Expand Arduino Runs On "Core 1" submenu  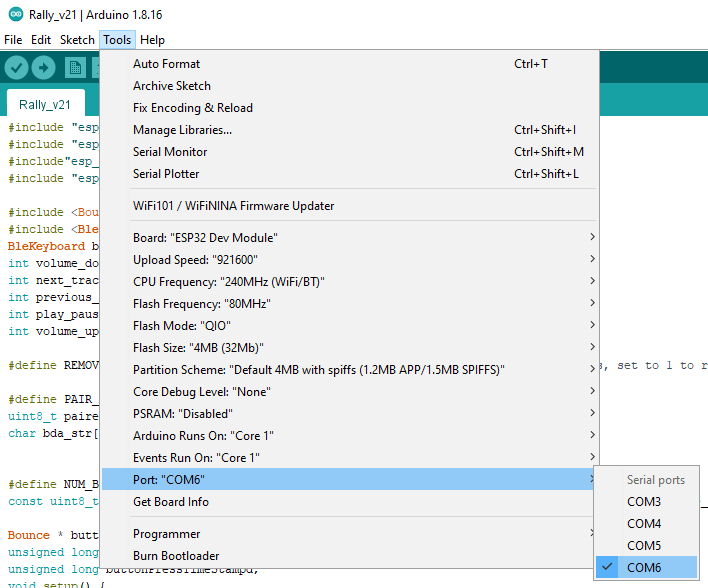349,436
